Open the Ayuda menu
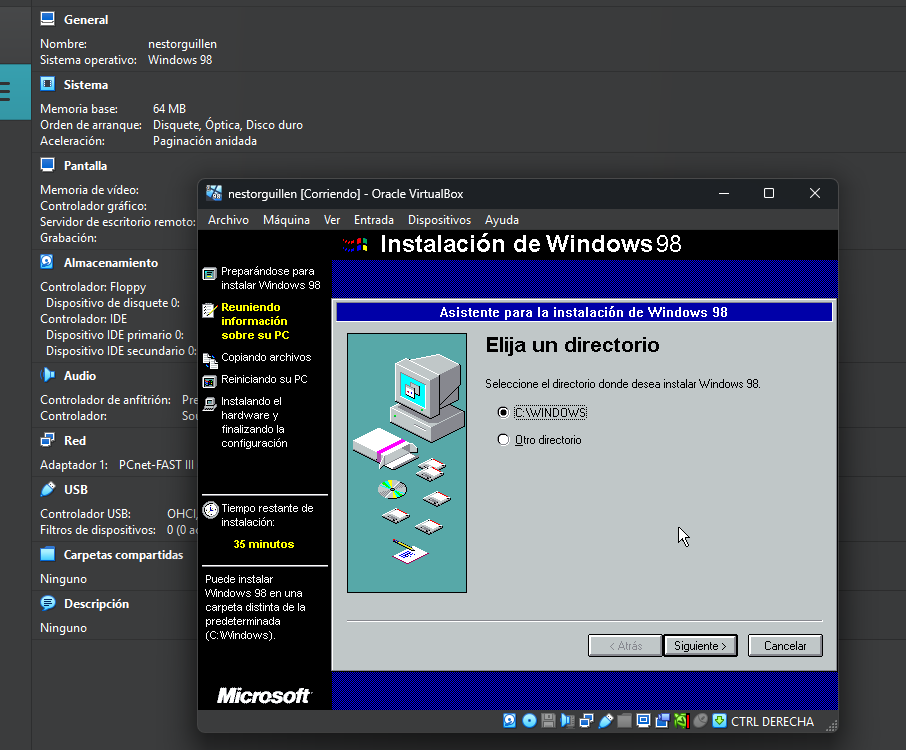This screenshot has height=750, width=906. [501, 220]
